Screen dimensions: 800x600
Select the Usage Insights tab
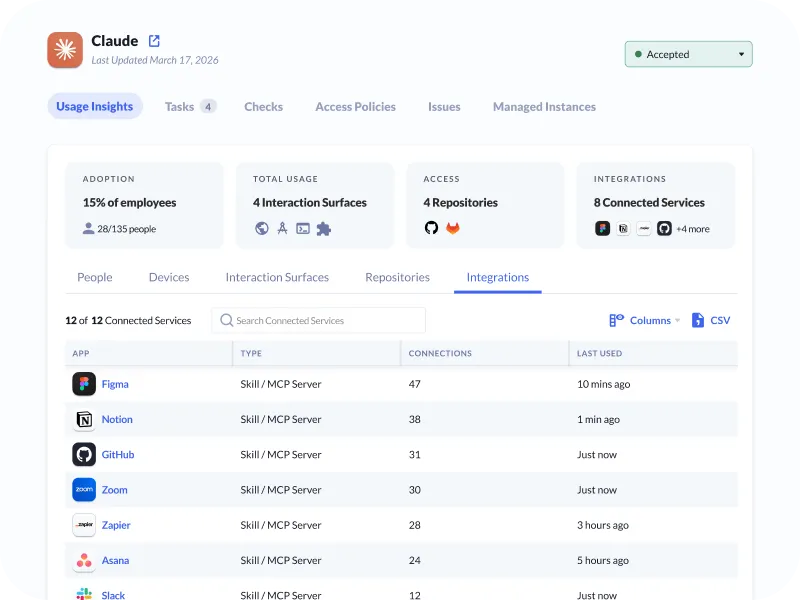pos(95,106)
